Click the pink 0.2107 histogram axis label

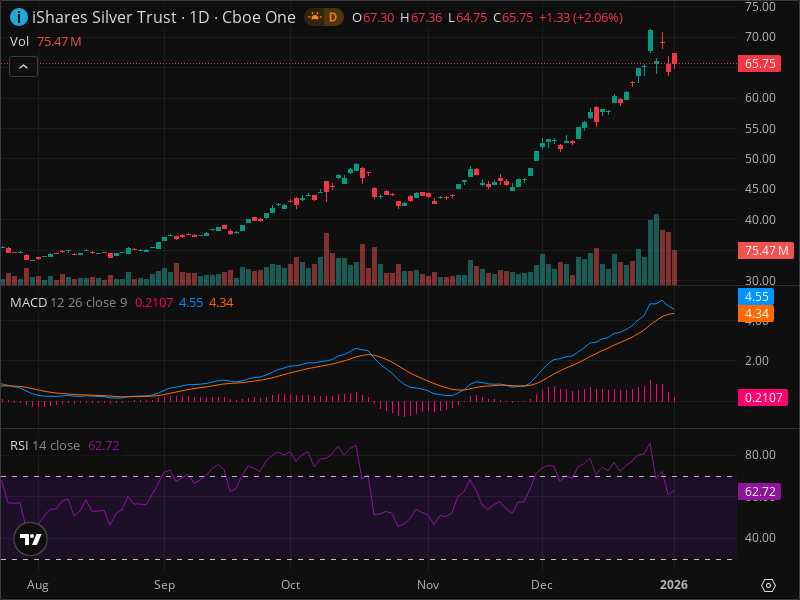763,397
